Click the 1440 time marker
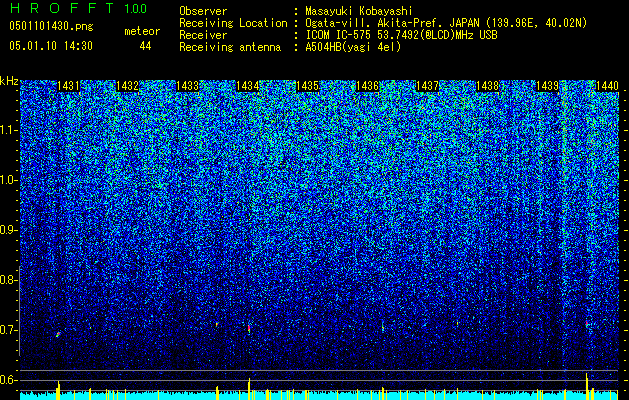 [x=607, y=86]
